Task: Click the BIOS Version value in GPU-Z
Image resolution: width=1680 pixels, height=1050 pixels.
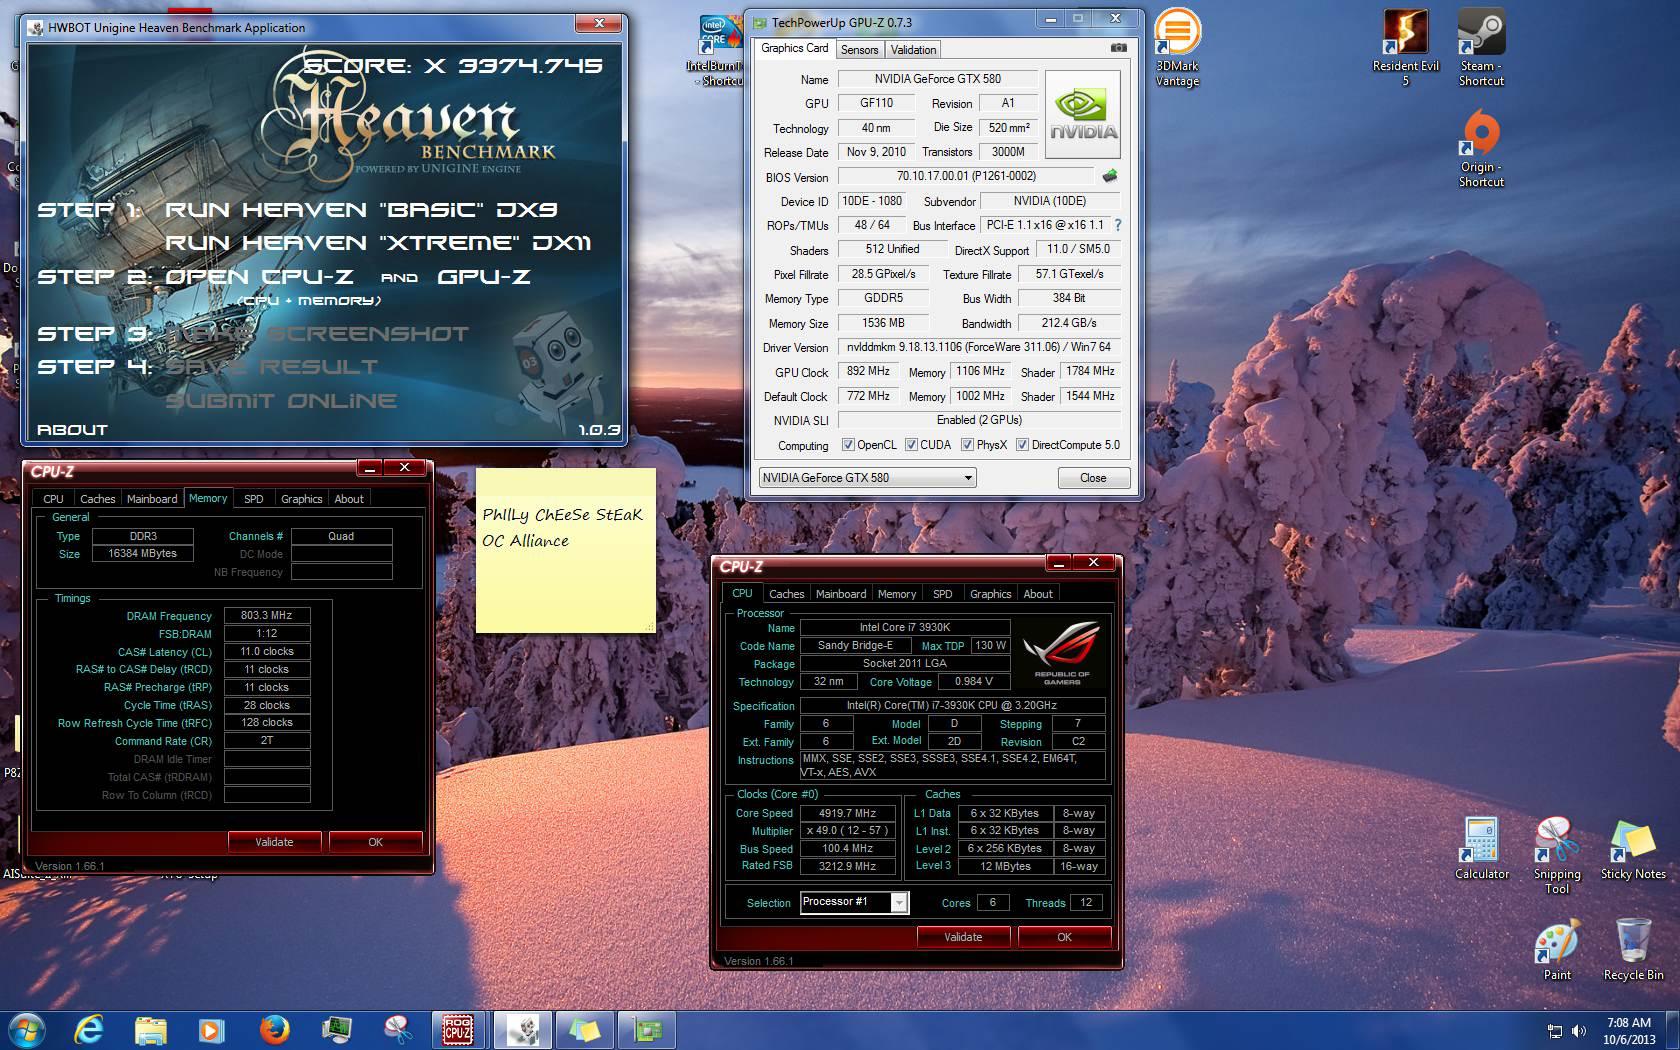Action: tap(966, 176)
